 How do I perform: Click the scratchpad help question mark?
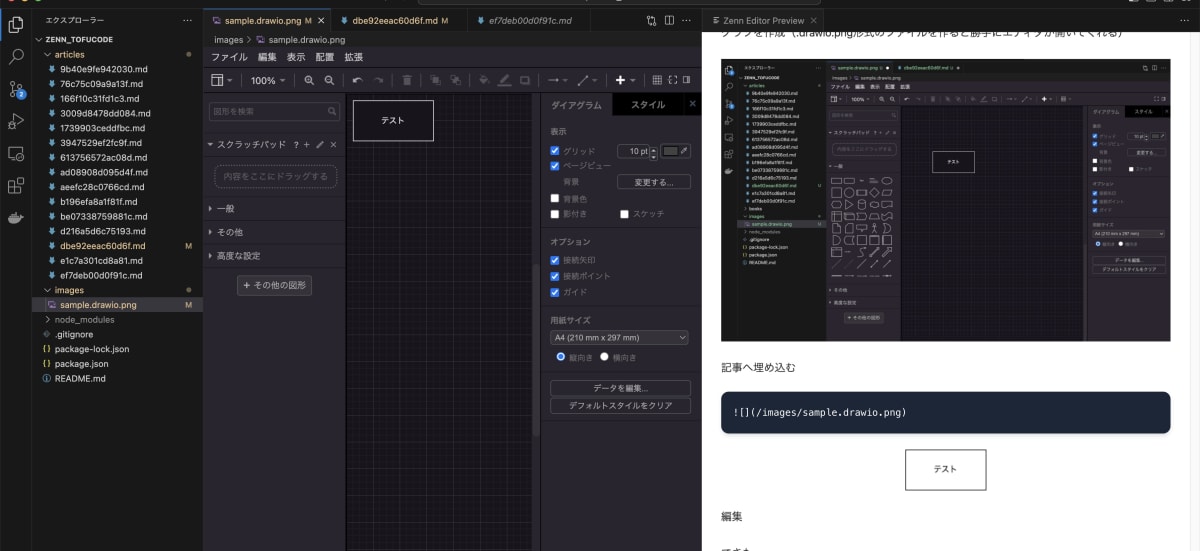(x=295, y=145)
